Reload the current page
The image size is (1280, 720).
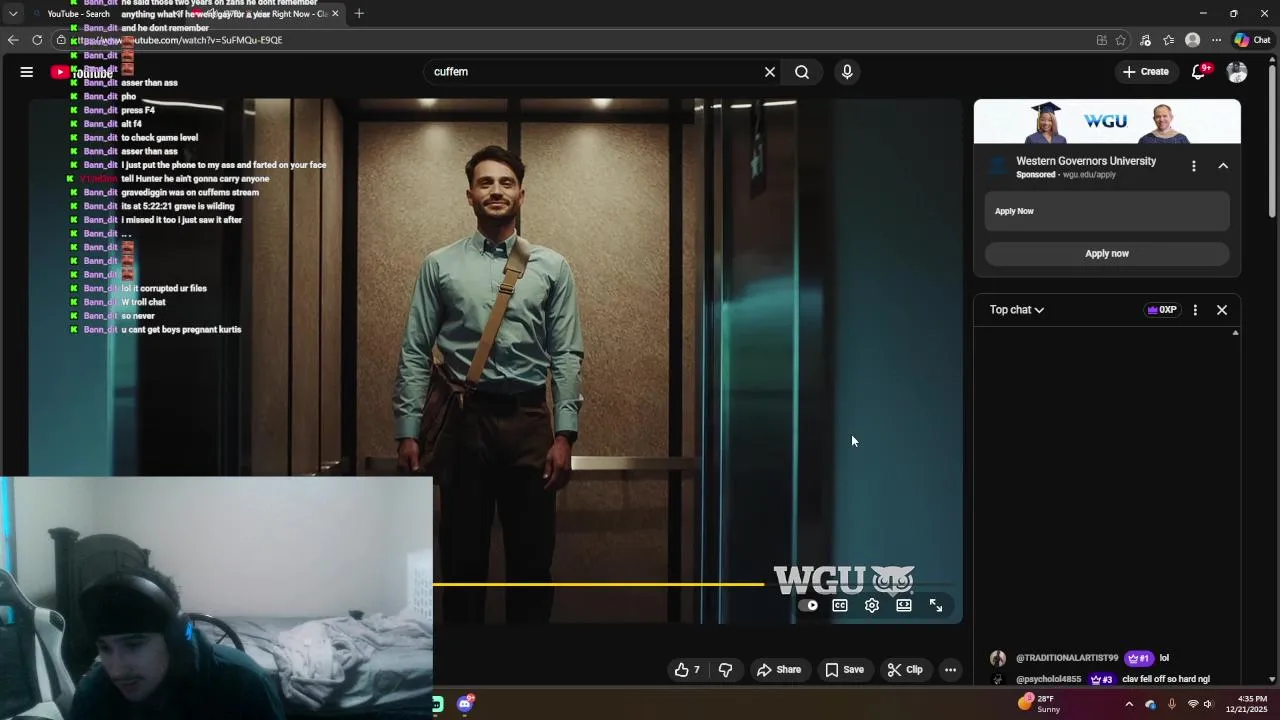[37, 40]
